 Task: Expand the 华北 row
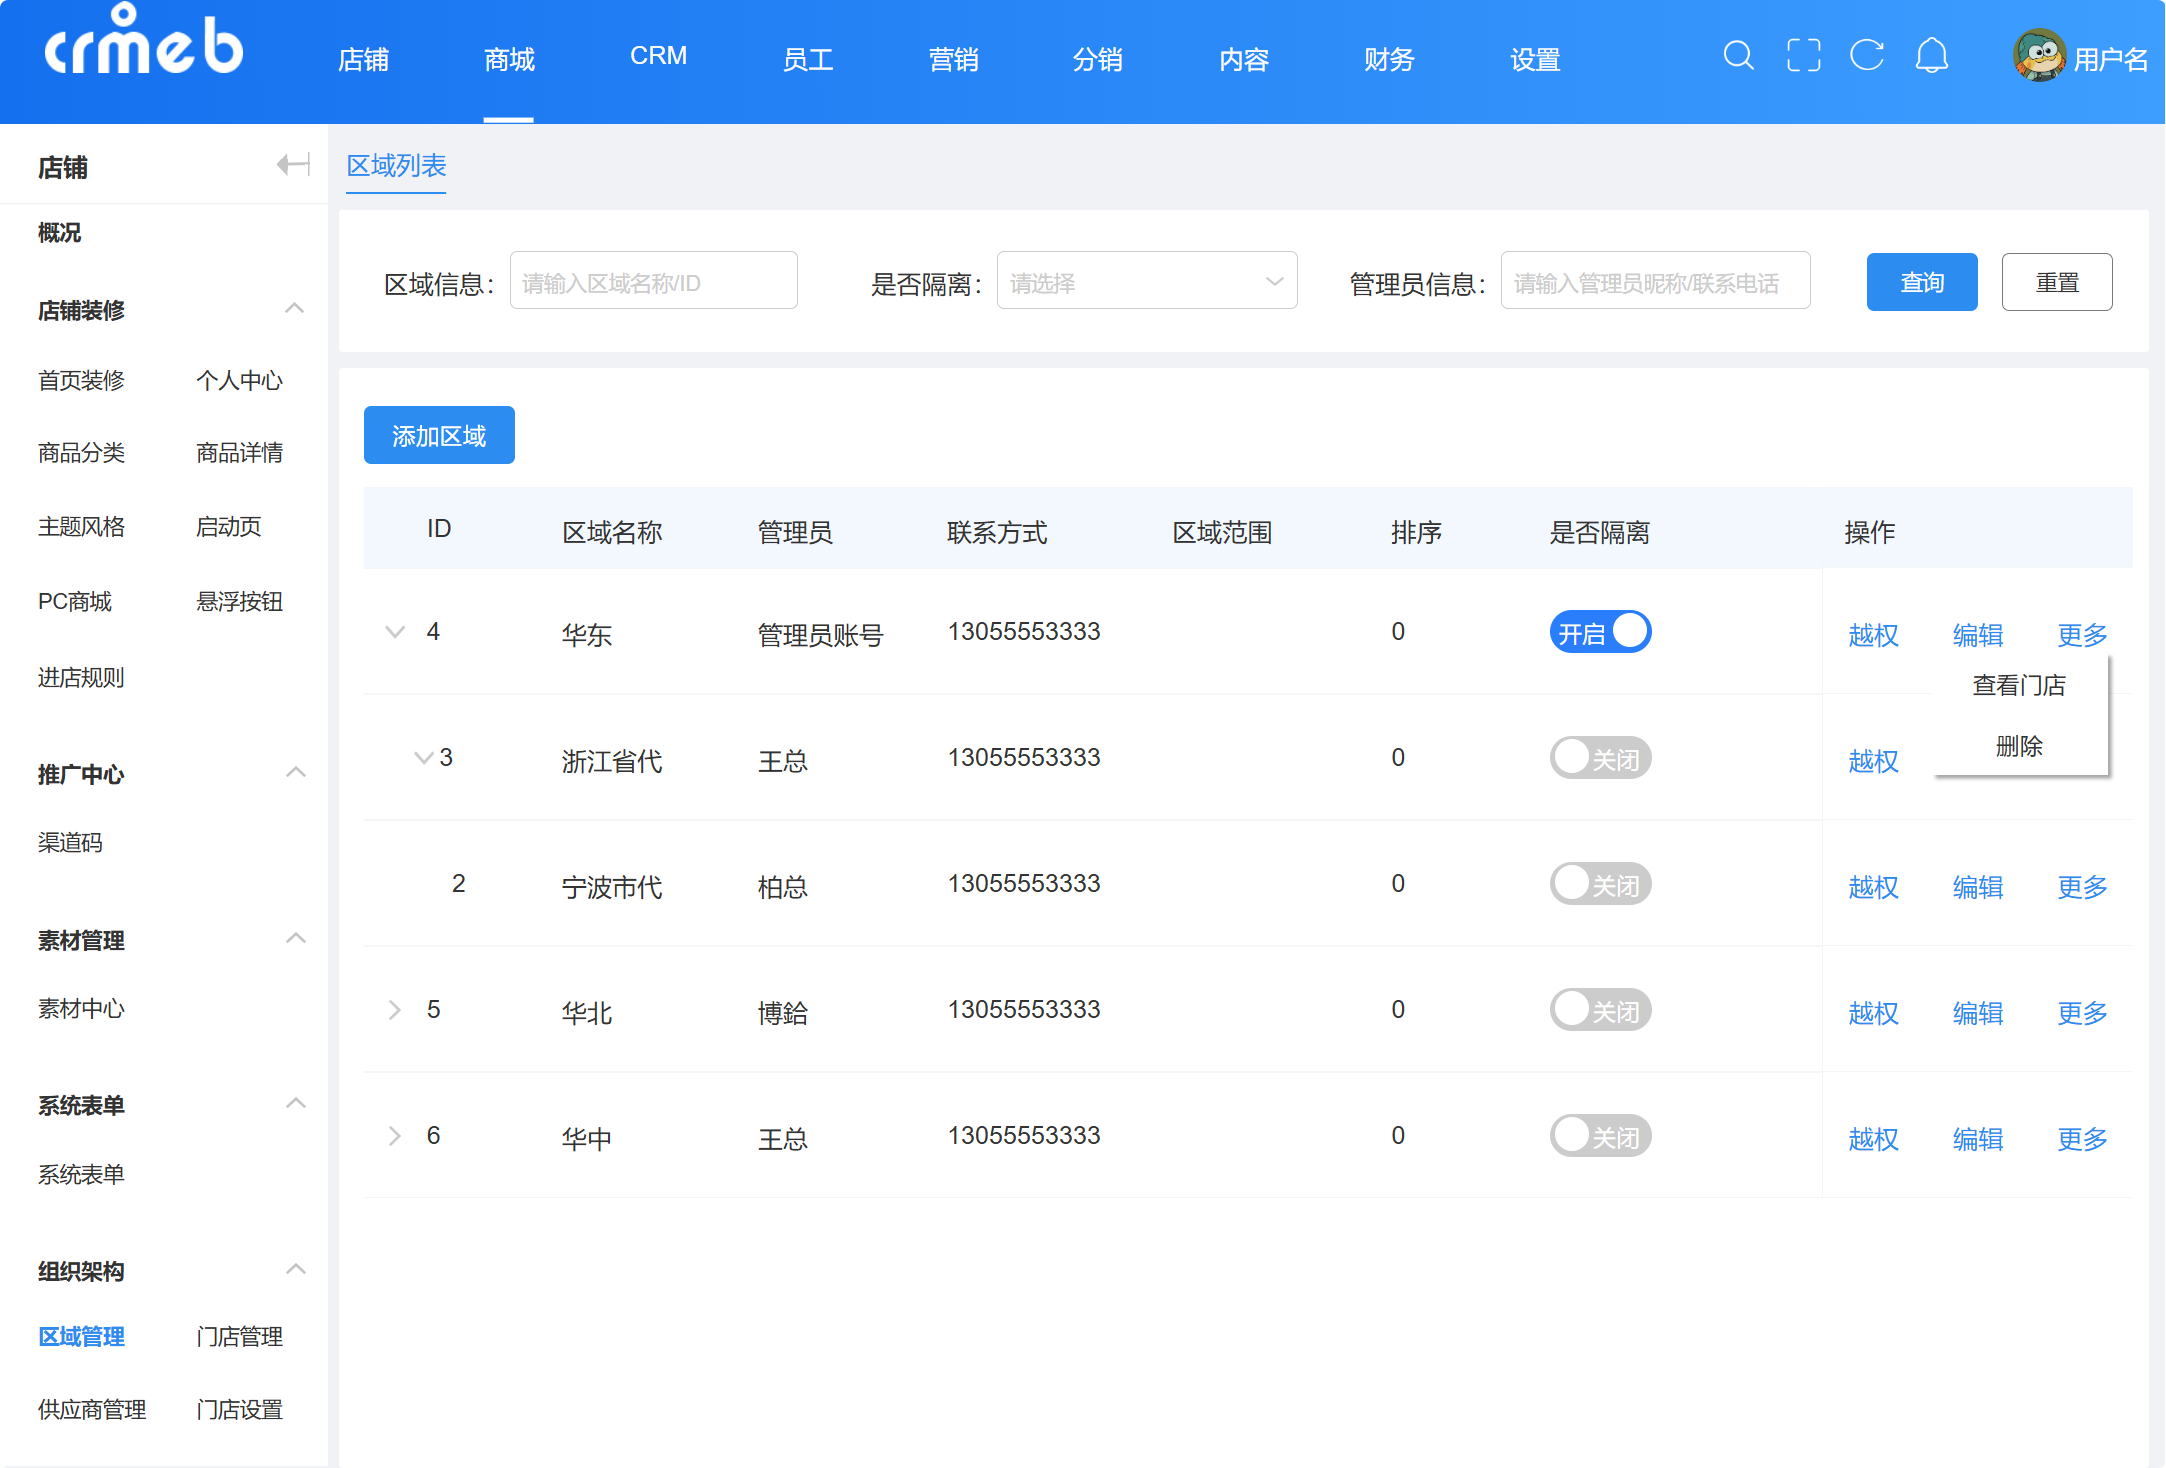395,1010
